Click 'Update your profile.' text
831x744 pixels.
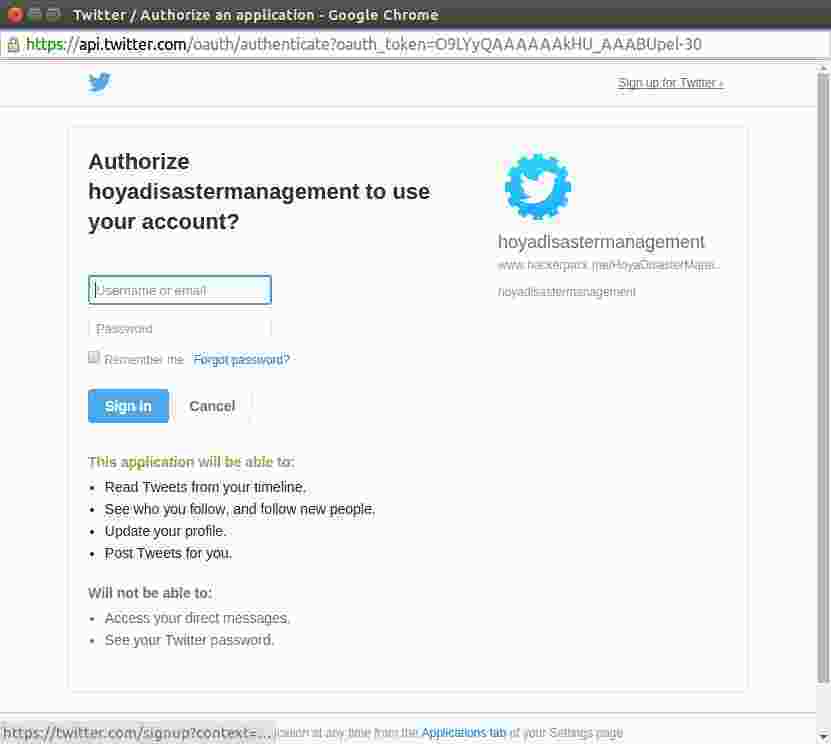[165, 531]
